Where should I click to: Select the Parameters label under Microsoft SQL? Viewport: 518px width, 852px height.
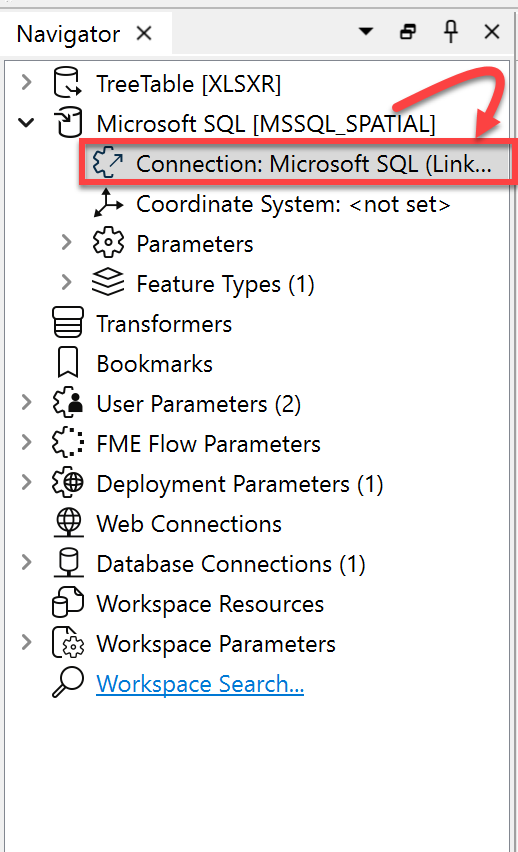click(195, 244)
